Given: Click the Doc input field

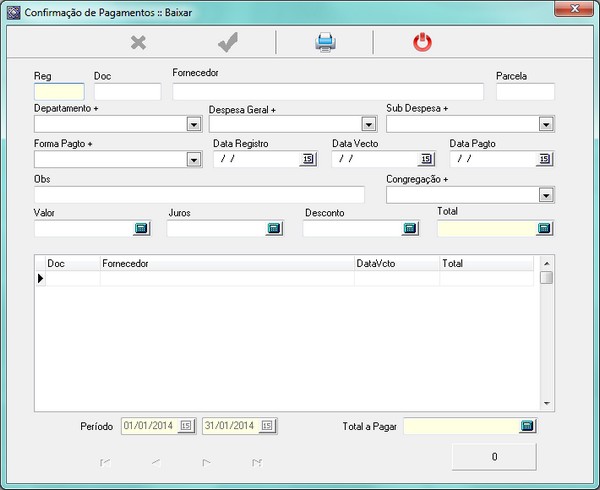Looking at the screenshot, I should pyautogui.click(x=127, y=92).
